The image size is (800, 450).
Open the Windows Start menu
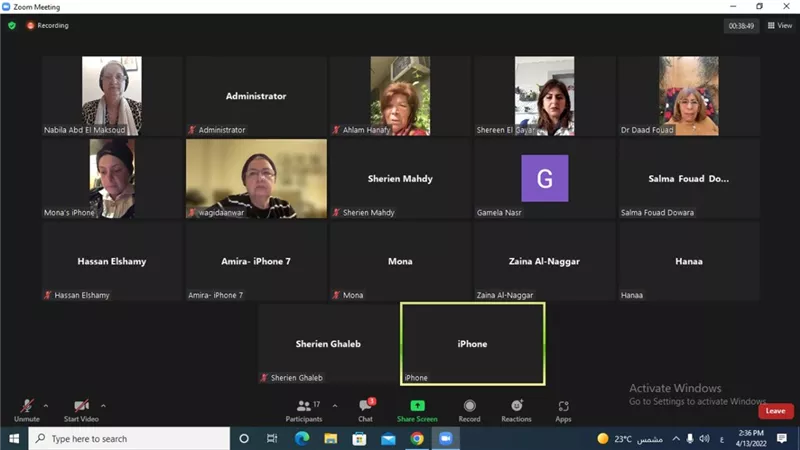click(14, 439)
